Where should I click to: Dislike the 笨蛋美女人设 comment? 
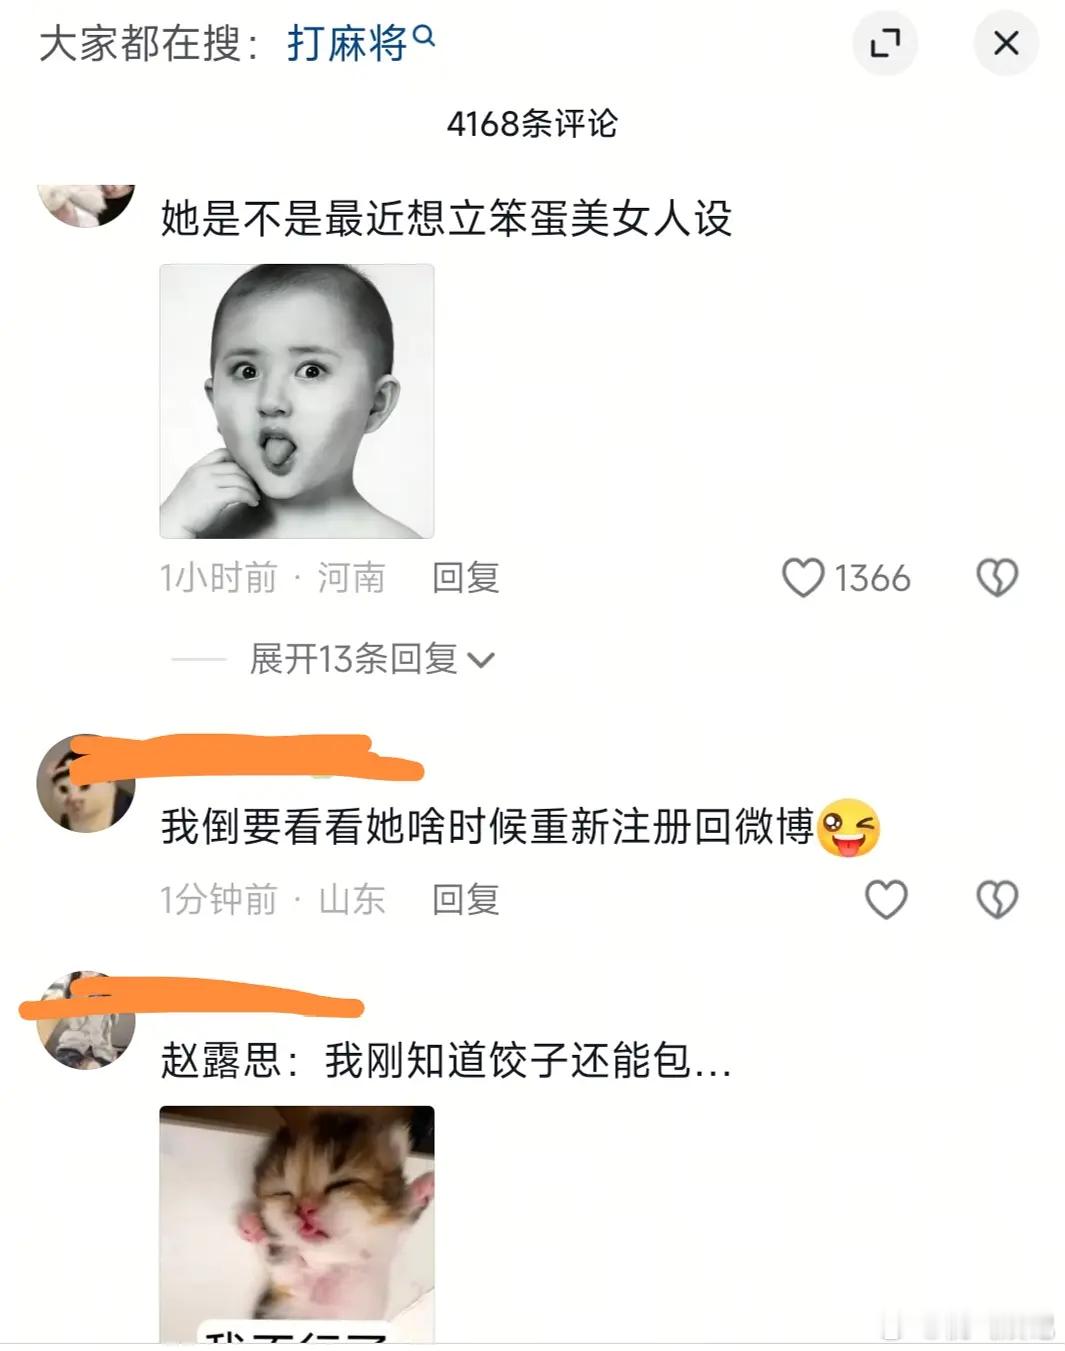point(997,578)
